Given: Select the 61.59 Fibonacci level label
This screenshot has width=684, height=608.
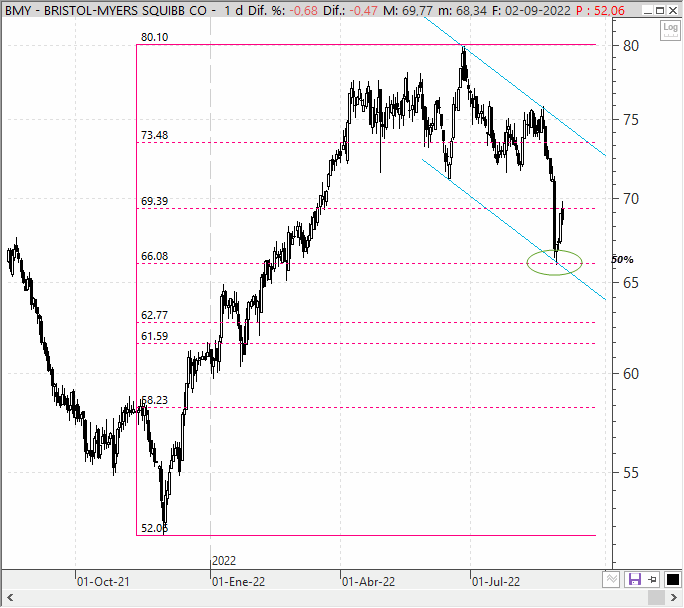Looking at the screenshot, I should (x=154, y=336).
